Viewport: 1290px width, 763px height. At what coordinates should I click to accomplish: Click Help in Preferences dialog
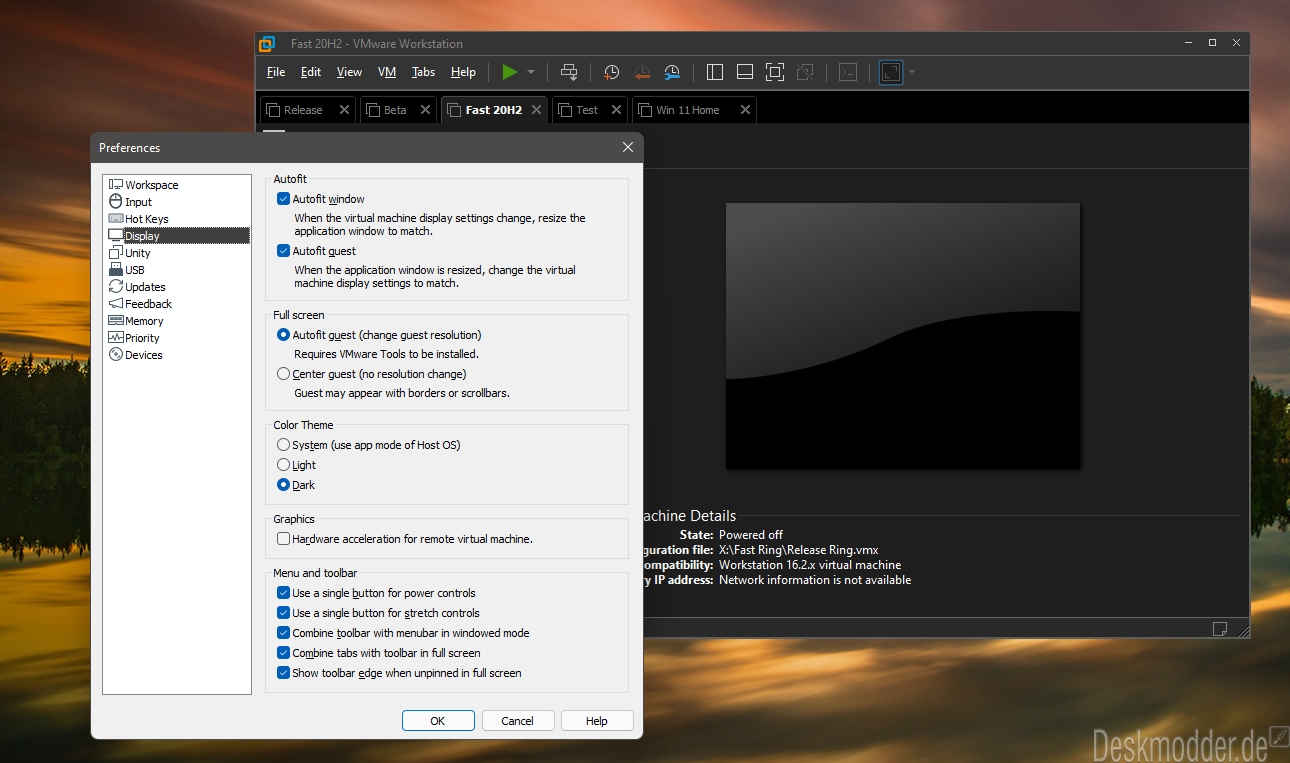597,721
